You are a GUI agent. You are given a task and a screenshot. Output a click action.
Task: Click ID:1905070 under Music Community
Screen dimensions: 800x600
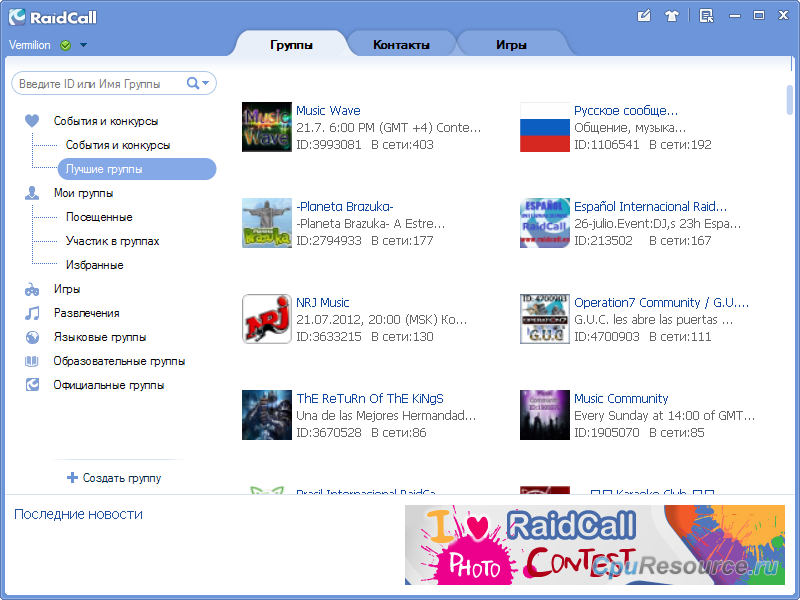click(x=607, y=432)
